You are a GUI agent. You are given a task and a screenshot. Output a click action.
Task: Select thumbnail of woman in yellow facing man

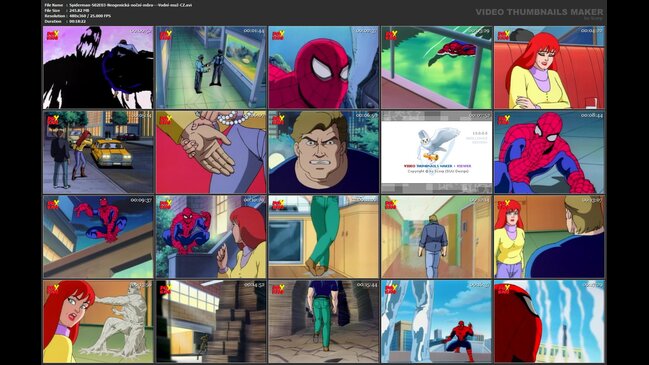pos(549,237)
